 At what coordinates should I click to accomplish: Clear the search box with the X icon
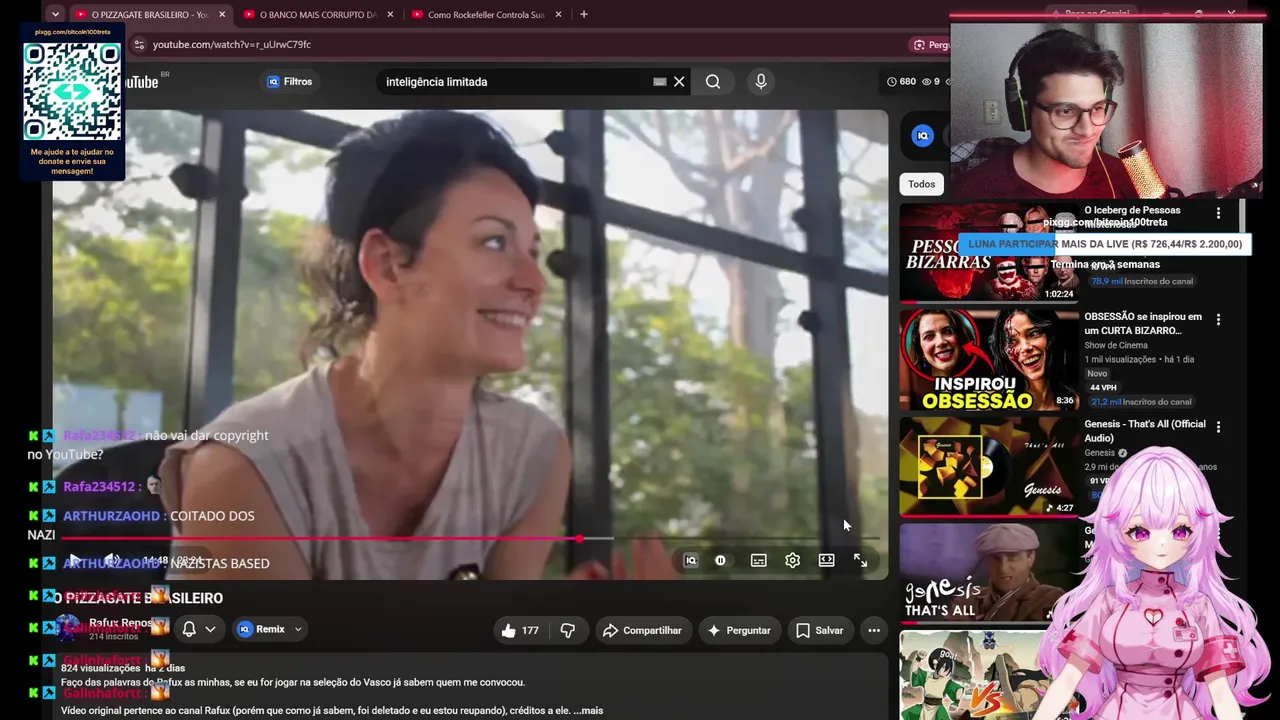tap(679, 82)
